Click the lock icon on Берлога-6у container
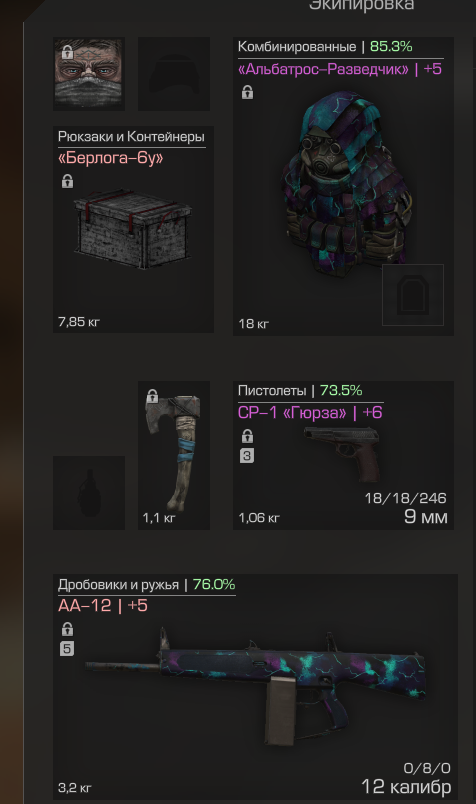 coord(67,182)
